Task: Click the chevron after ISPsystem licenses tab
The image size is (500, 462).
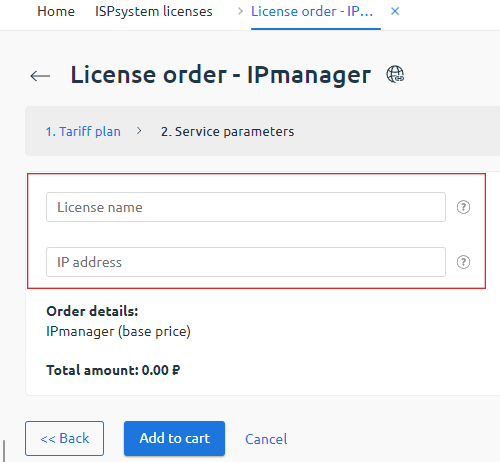Action: (240, 11)
